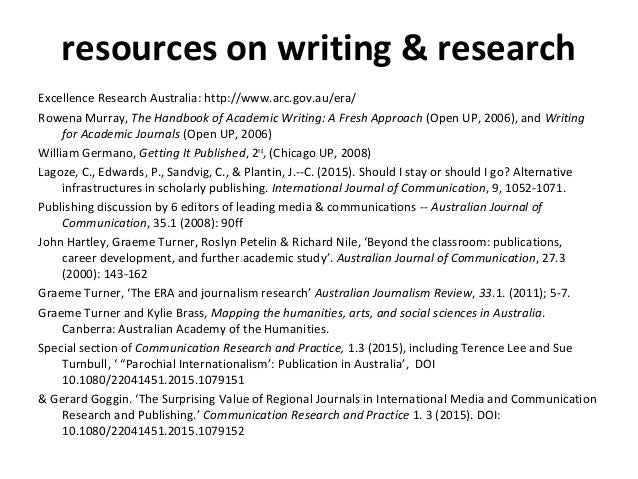Click 'for Academic Journals (Open UP, 2006)' line
The width and height of the screenshot is (638, 479).
tap(167, 134)
